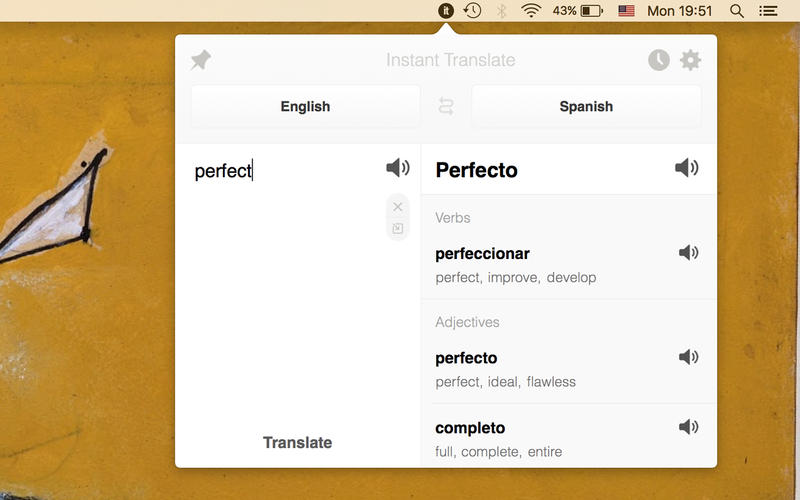Open the English source language dropdown
The image size is (800, 500).
(305, 107)
